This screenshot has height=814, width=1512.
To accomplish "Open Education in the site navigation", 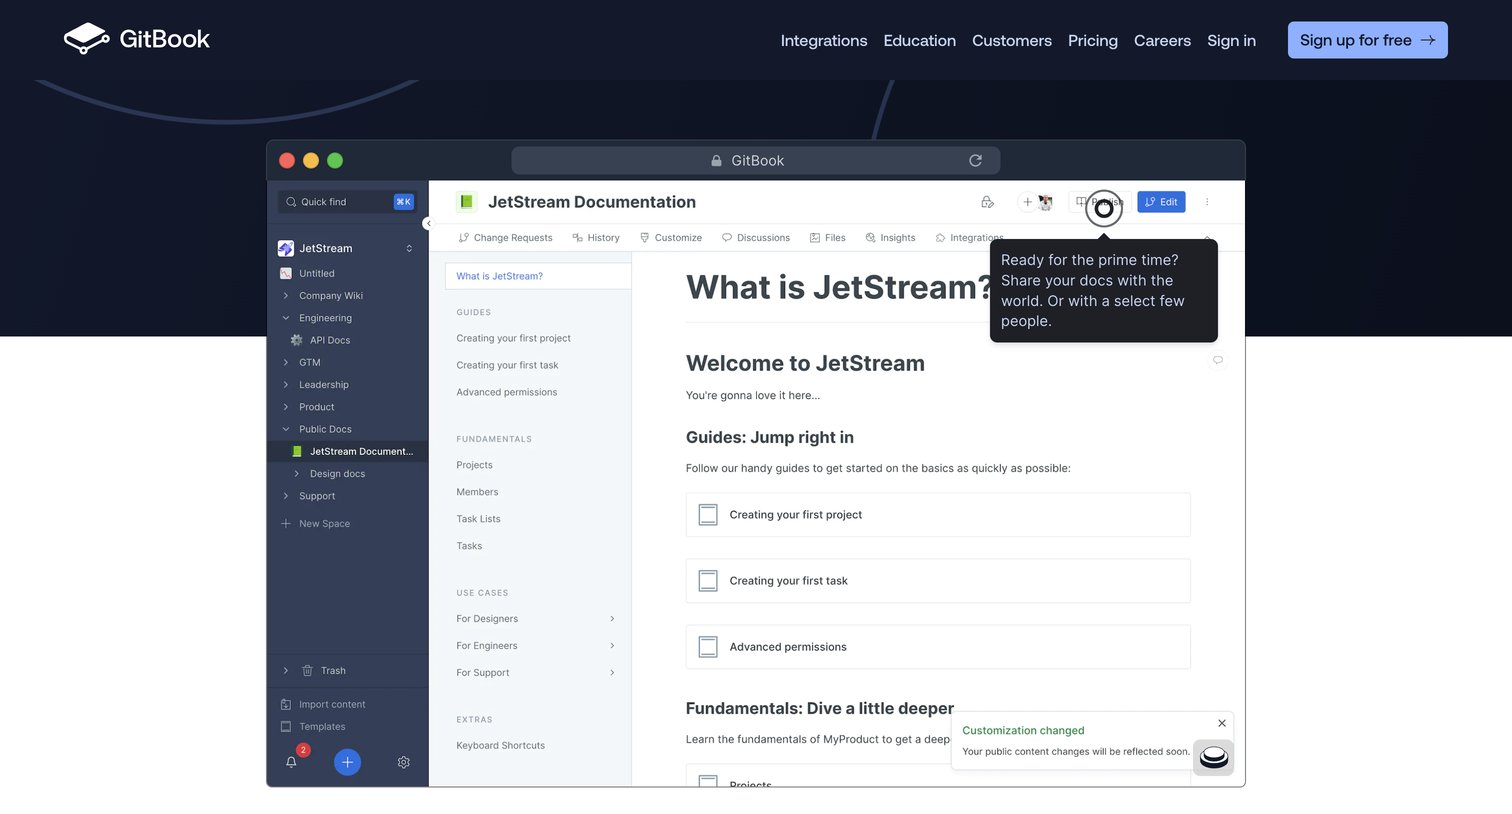I will [920, 40].
